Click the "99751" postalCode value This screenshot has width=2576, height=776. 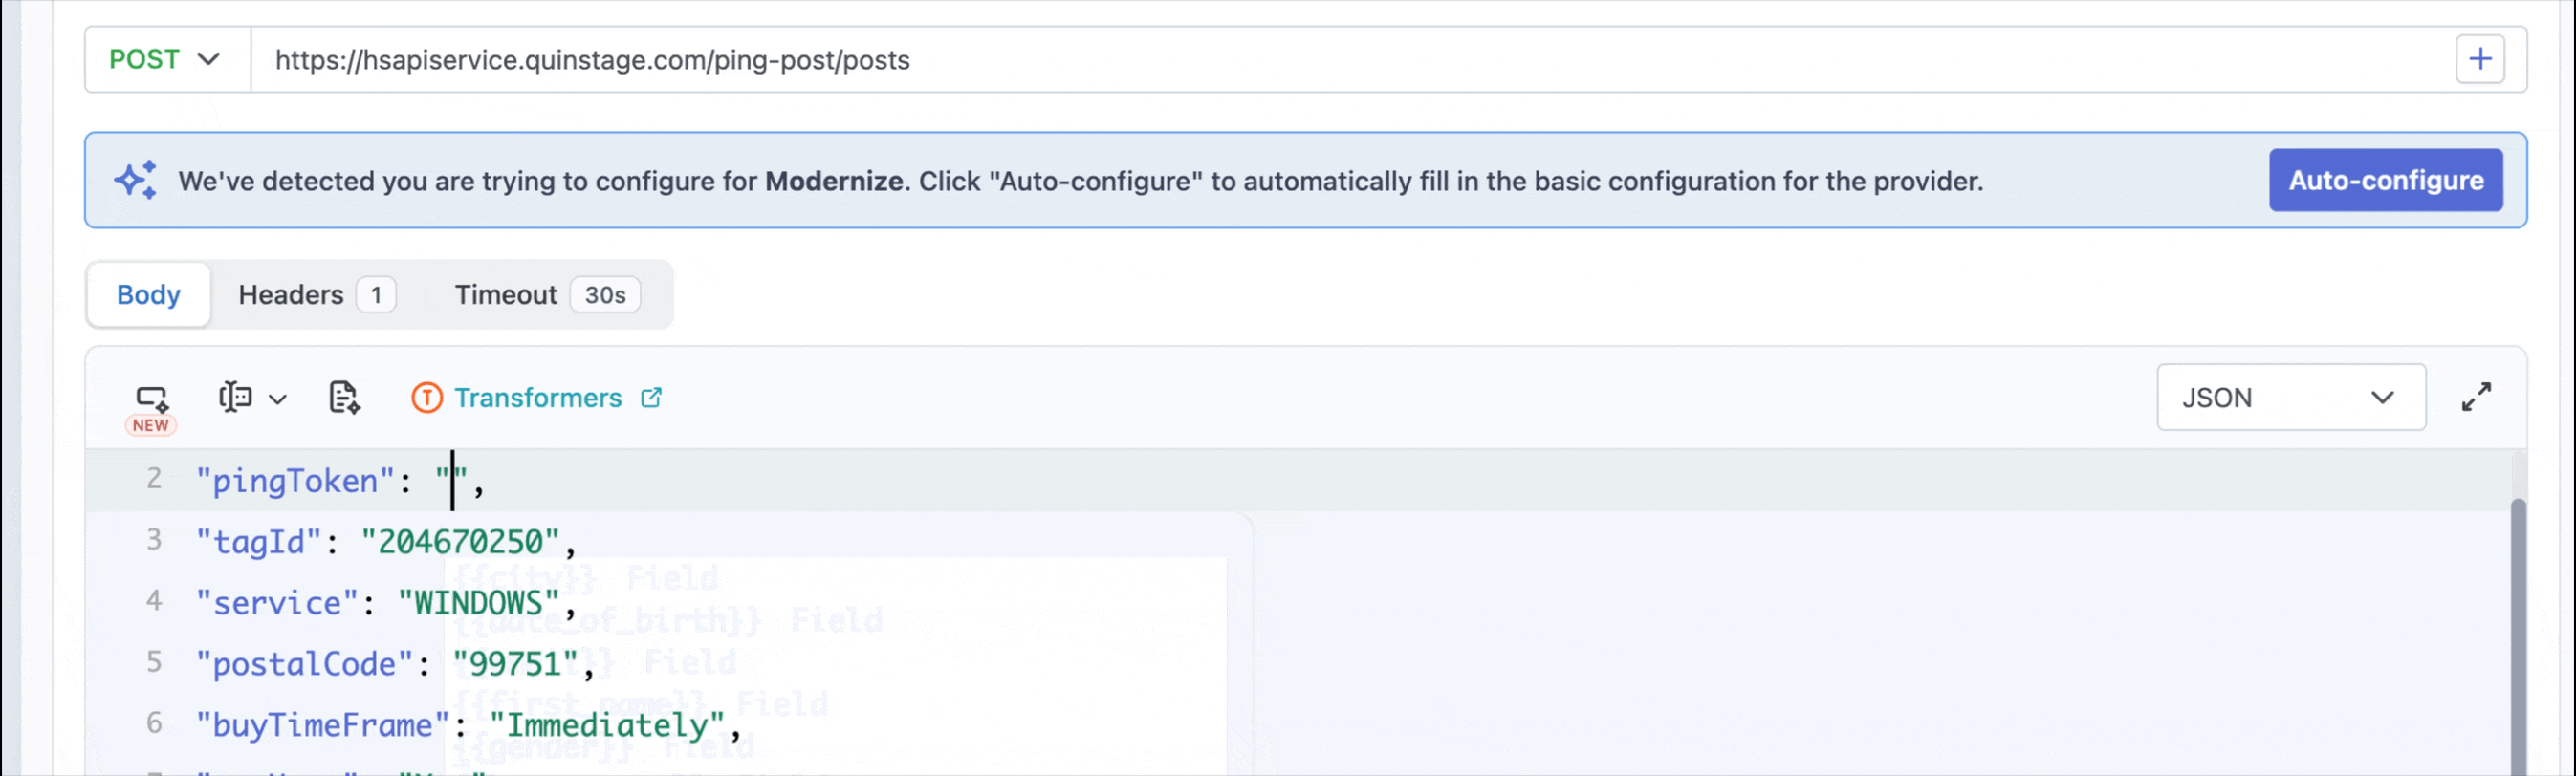pos(515,664)
